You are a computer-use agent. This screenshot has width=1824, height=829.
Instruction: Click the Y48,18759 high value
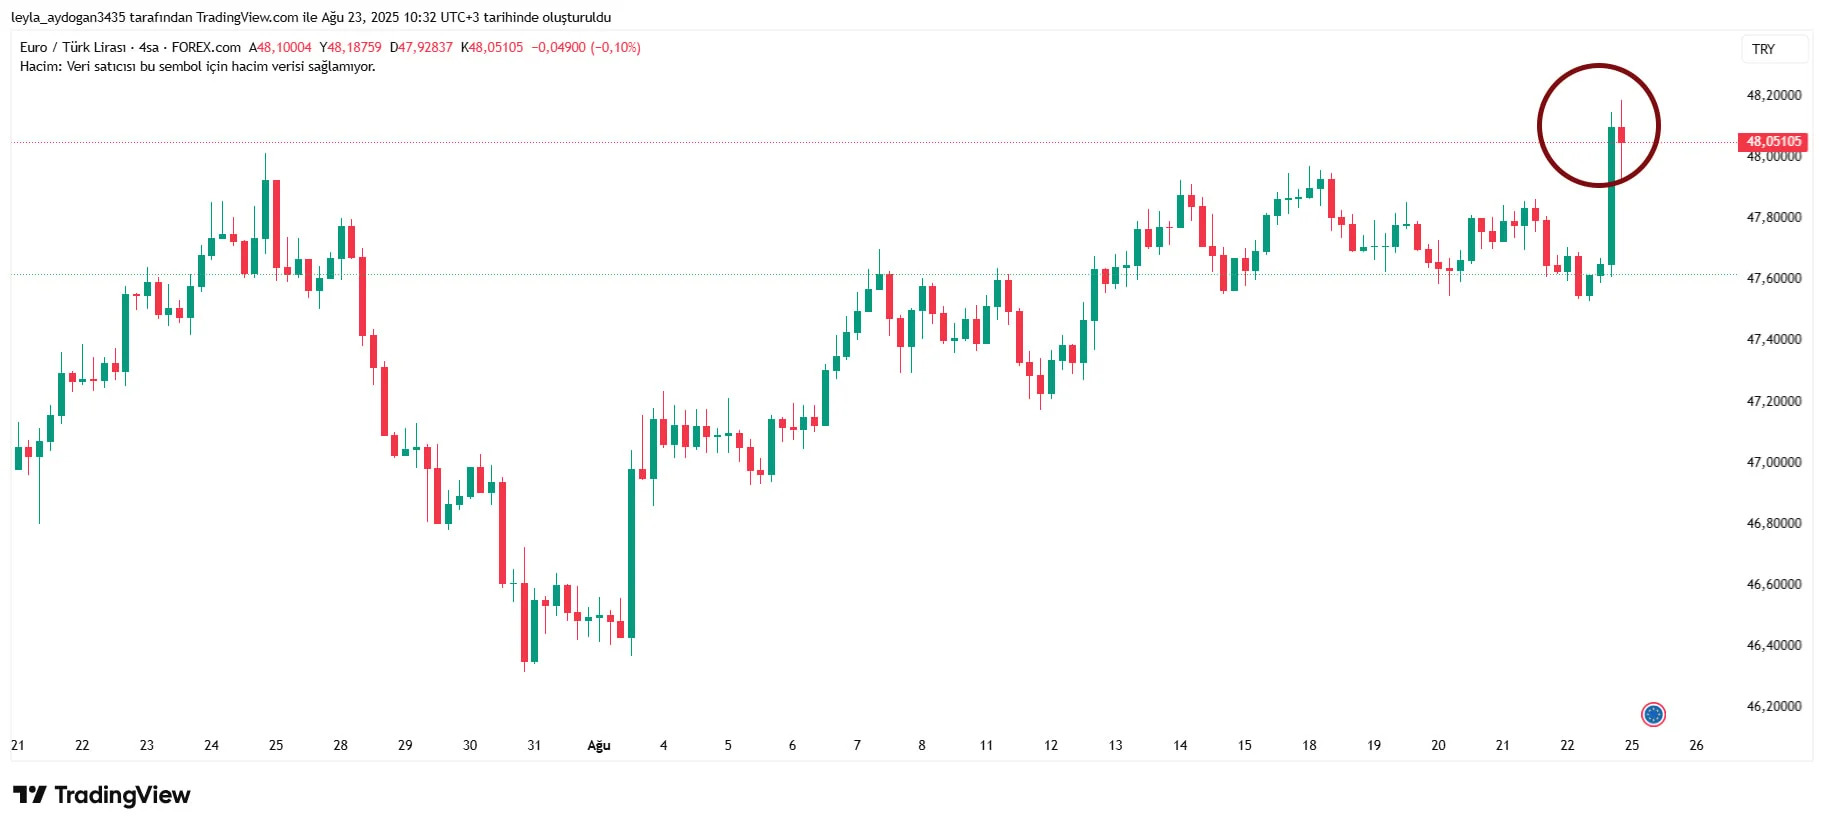(x=350, y=47)
